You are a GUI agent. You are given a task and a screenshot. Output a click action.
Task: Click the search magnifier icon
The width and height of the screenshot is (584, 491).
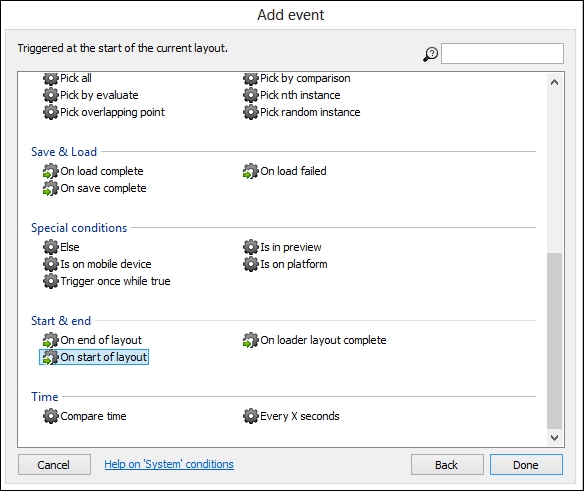pos(430,54)
